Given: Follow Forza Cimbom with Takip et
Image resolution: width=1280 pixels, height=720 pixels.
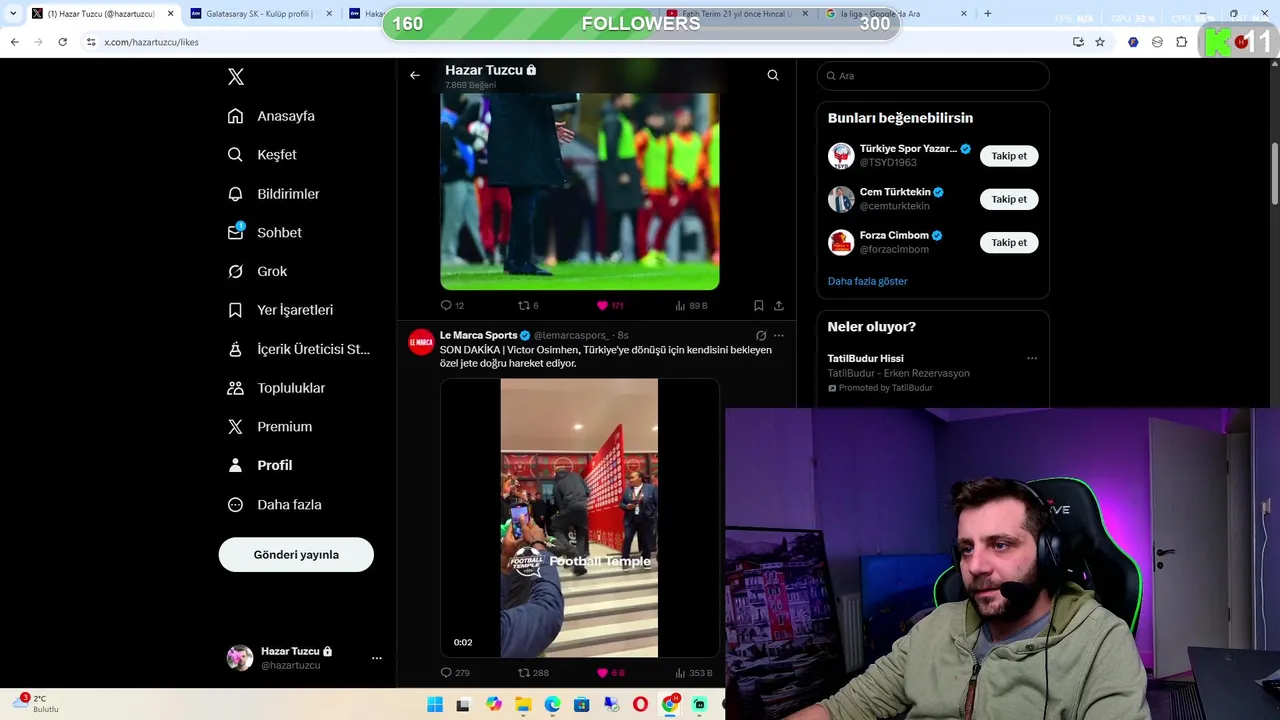Looking at the screenshot, I should click(x=1009, y=242).
